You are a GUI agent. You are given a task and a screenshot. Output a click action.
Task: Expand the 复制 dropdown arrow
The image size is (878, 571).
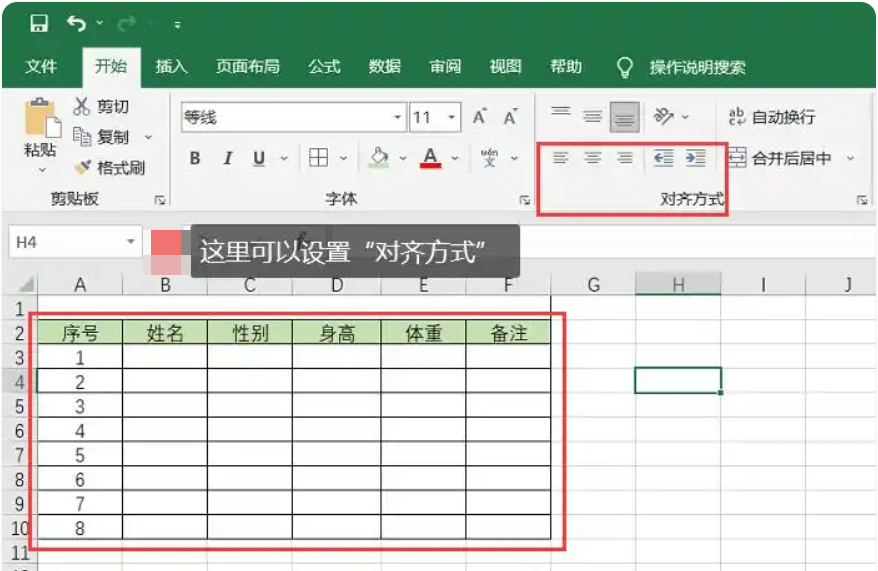[148, 137]
